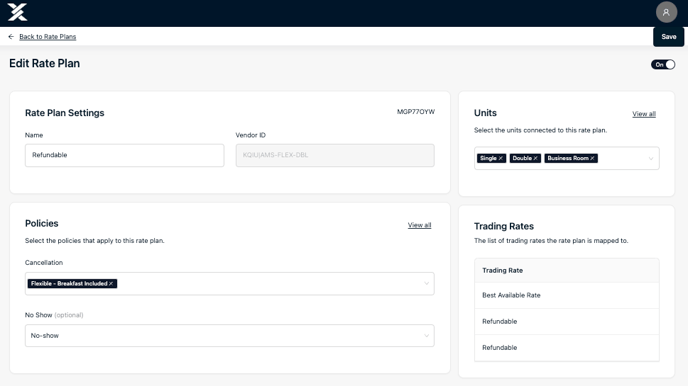Open the No Show dropdown

point(229,336)
